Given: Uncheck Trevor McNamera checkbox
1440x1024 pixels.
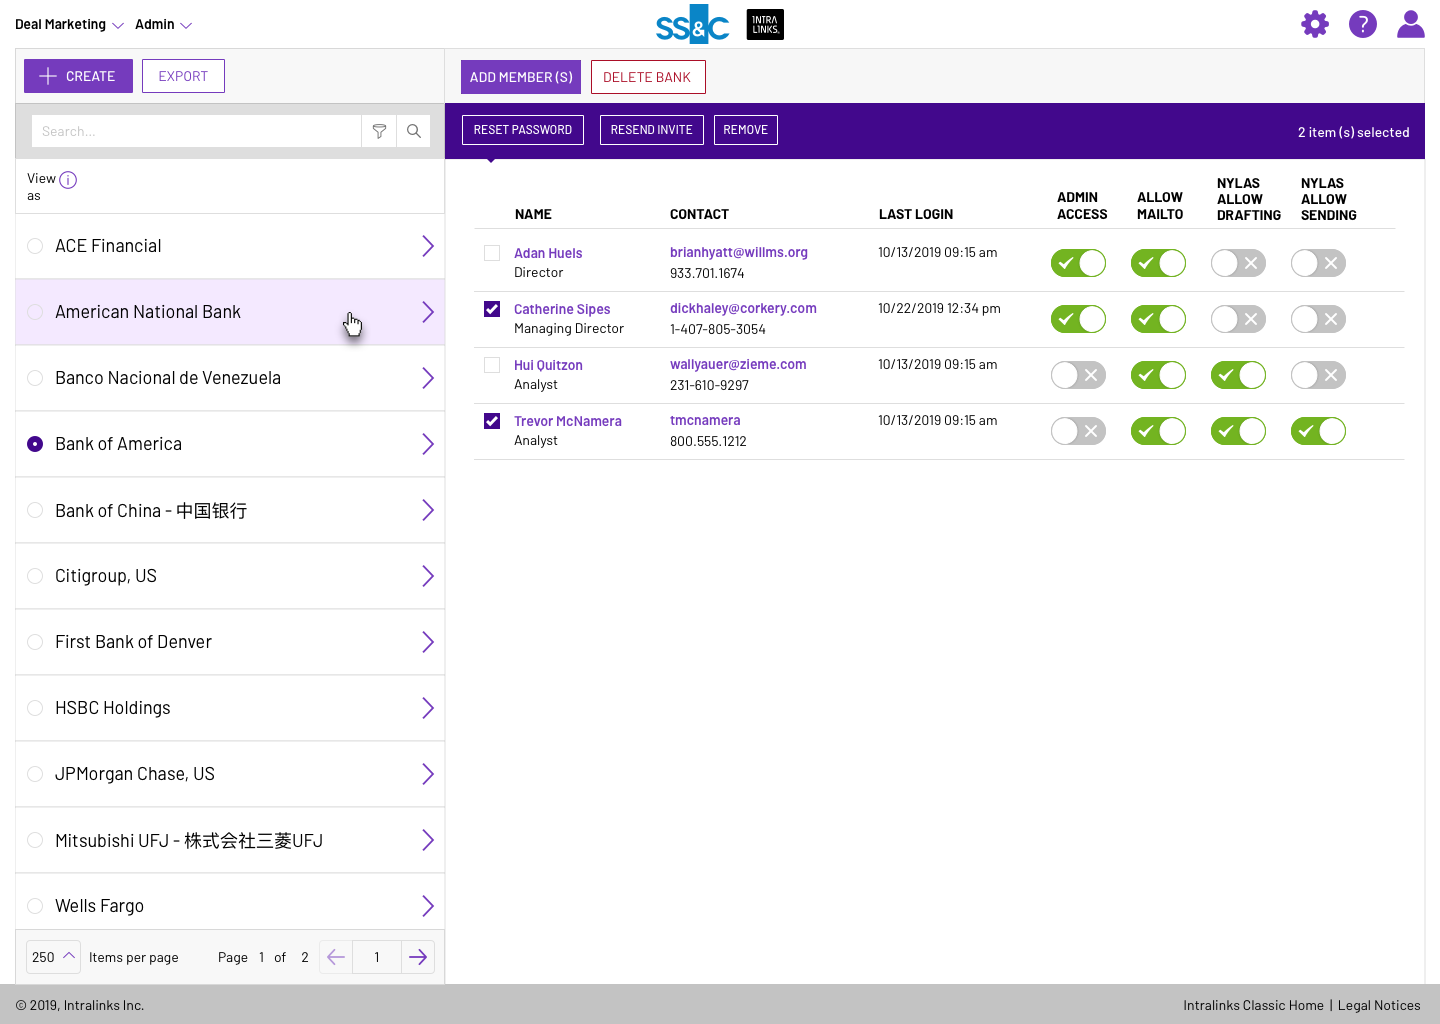Looking at the screenshot, I should point(492,421).
